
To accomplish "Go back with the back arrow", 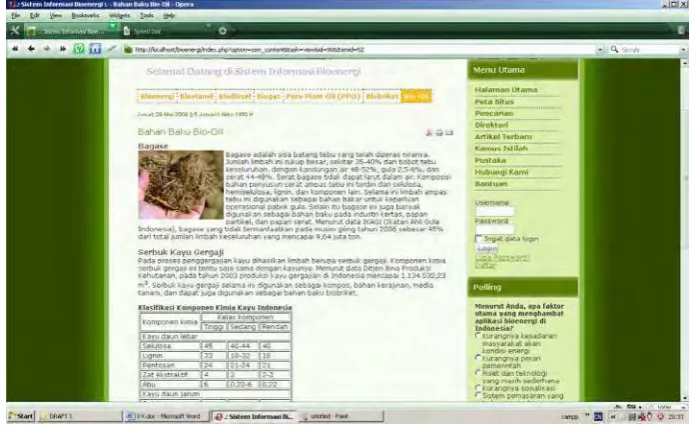I will coord(31,49).
